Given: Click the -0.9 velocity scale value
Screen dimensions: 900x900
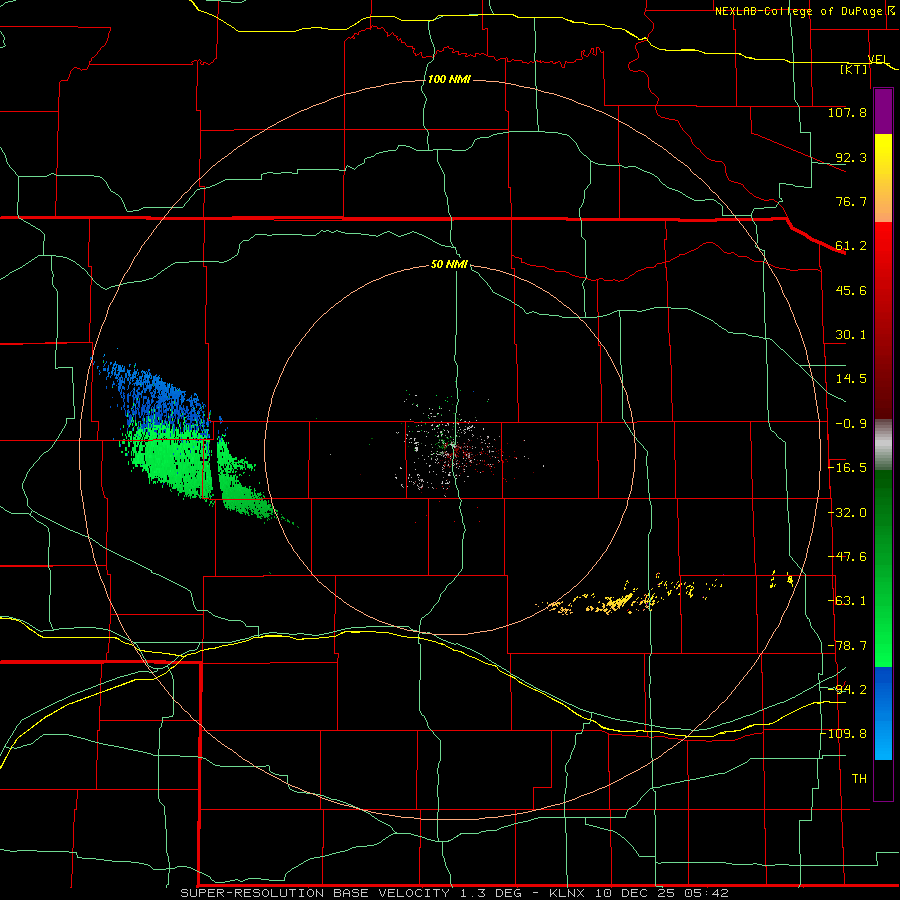Looking at the screenshot, I should (x=851, y=424).
